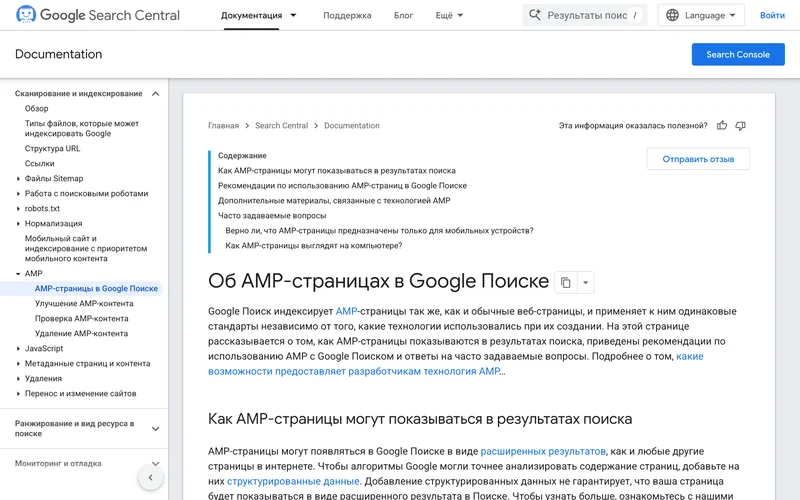Expand the Файлы Sitemap tree item
Viewport: 800px width, 500px height.
tap(18, 179)
